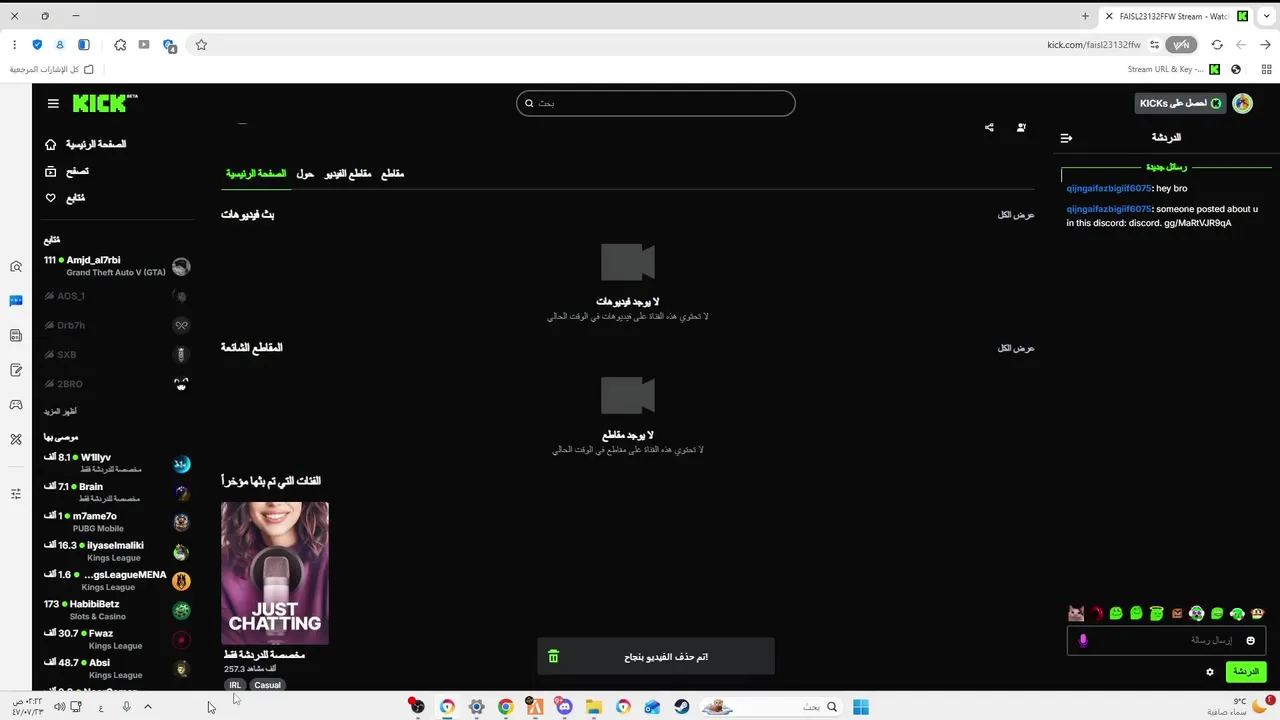1280x720 pixels.
Task: Open the browser extensions puzzle icon
Action: [x=120, y=45]
